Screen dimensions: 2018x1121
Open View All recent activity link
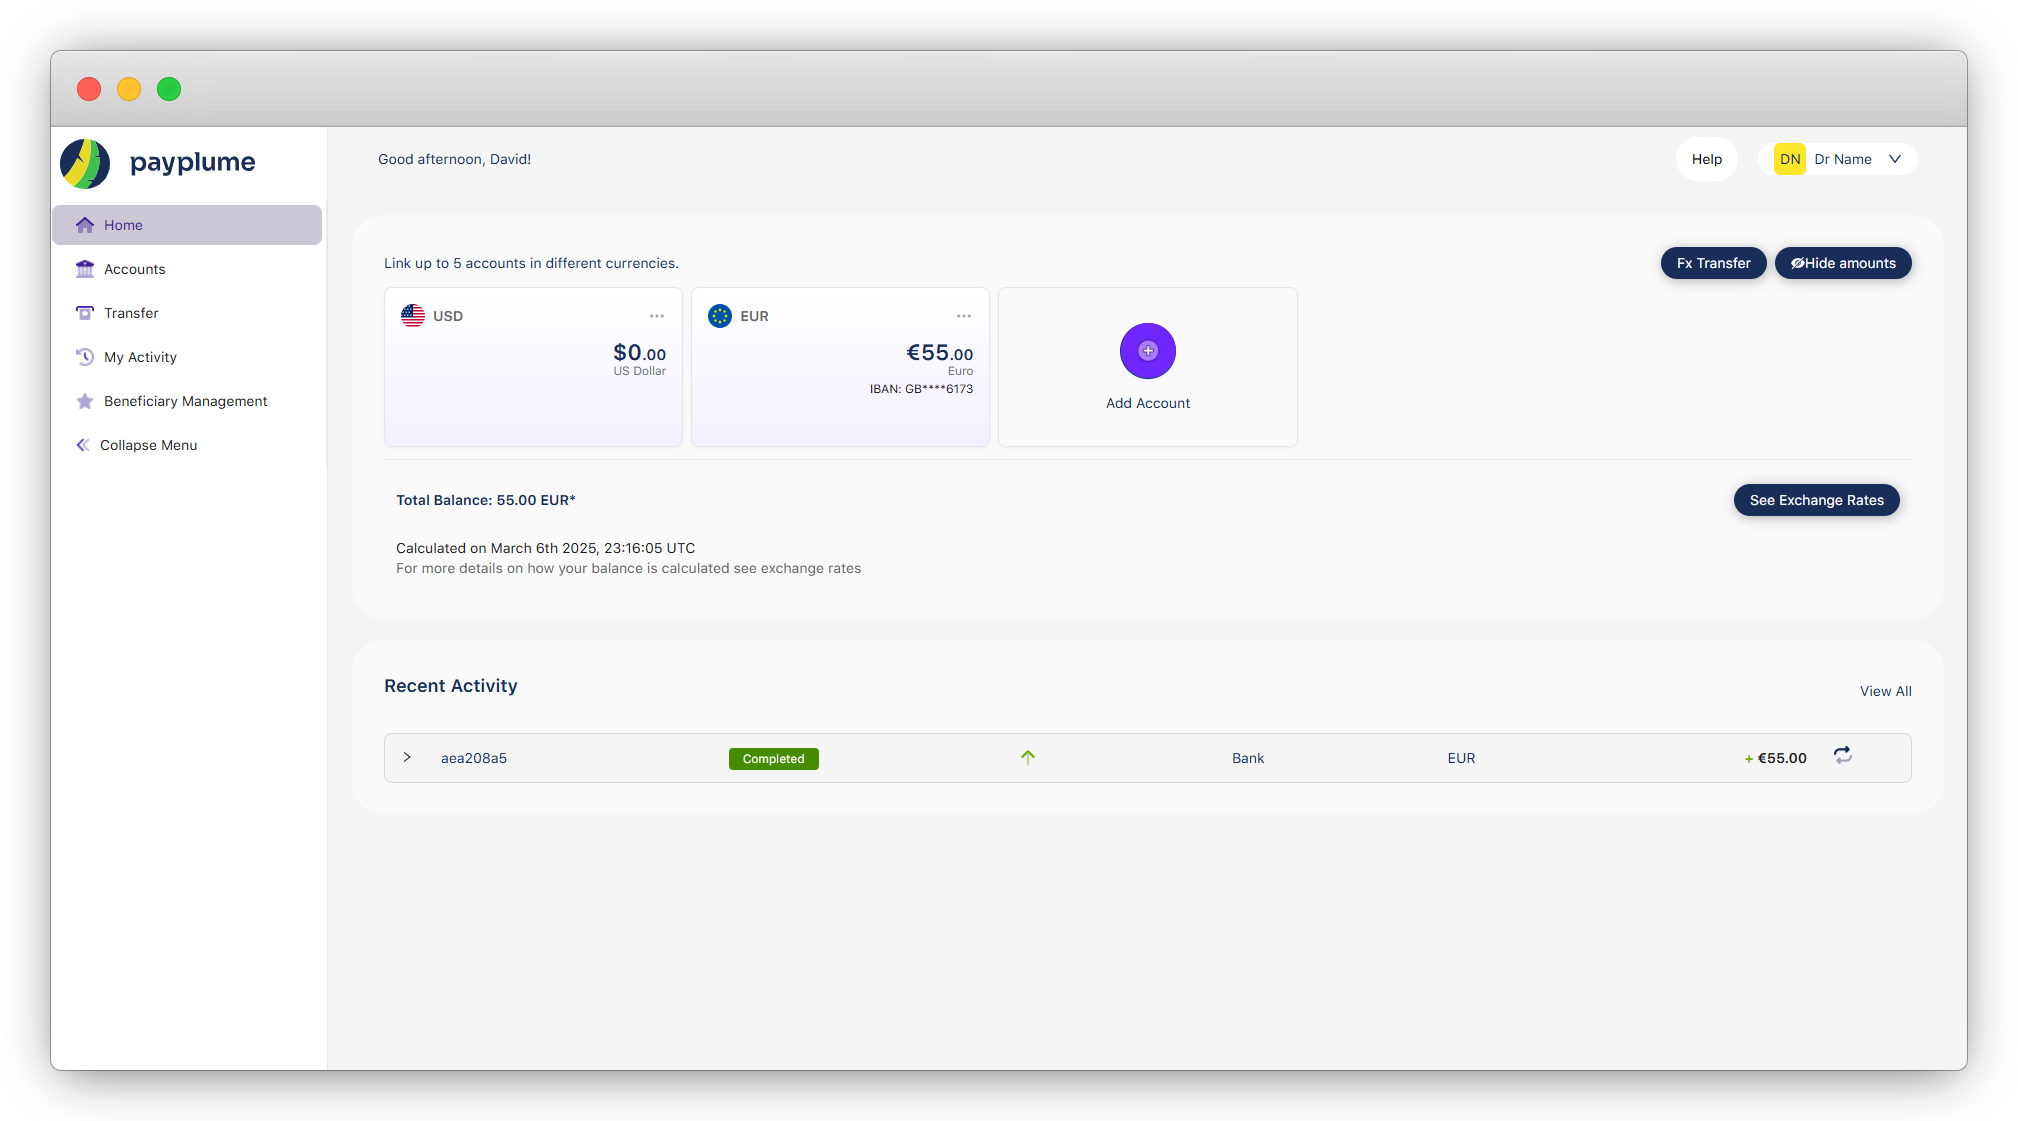(1885, 691)
